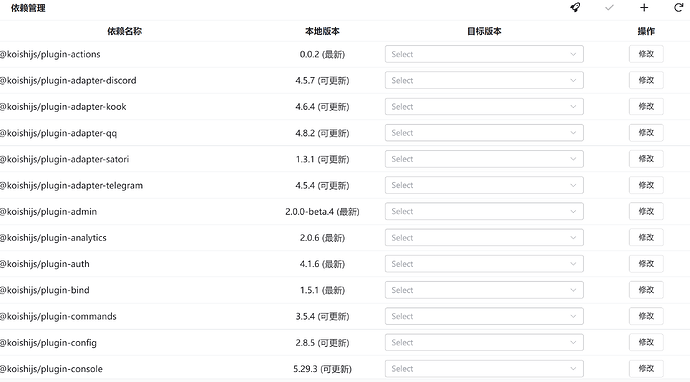The image size is (690, 382).
Task: Click 修改 button for plugin-auth
Action: pyautogui.click(x=646, y=264)
